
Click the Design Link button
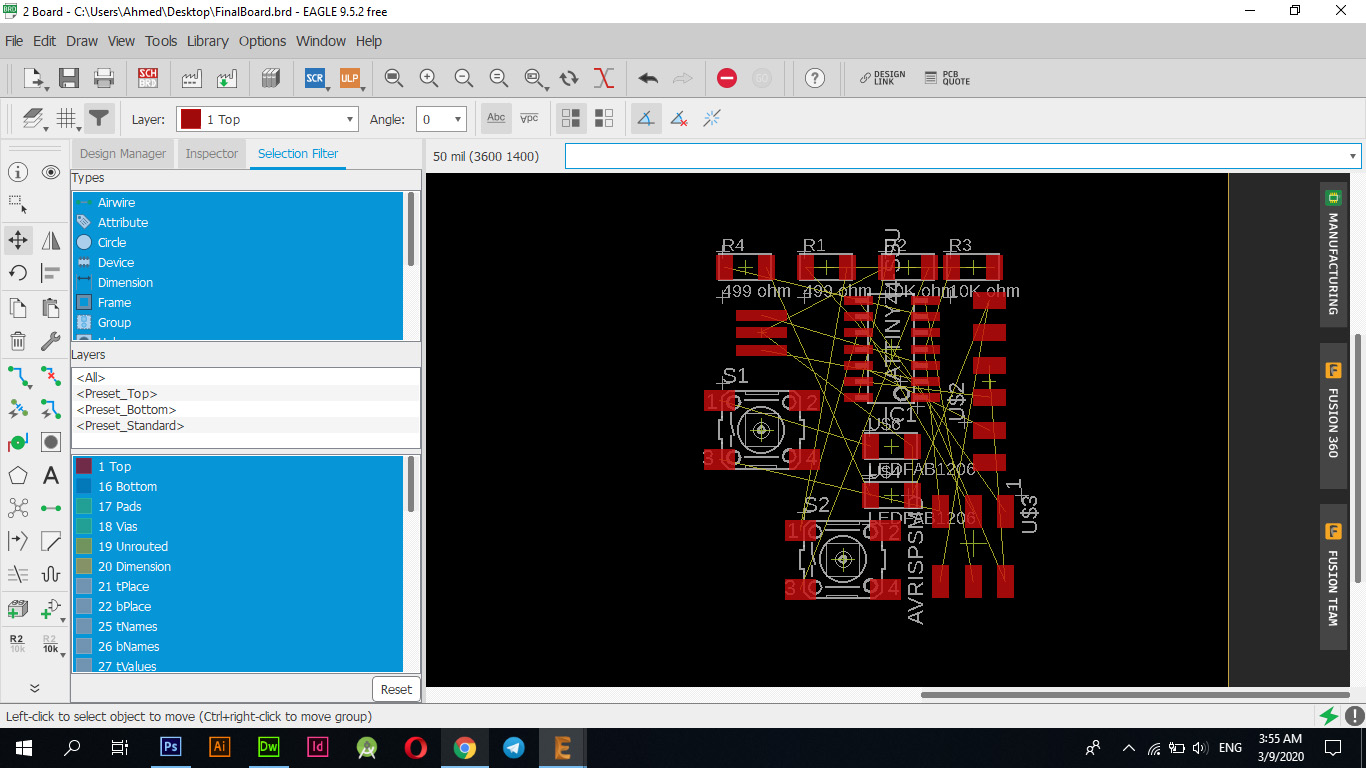click(882, 78)
